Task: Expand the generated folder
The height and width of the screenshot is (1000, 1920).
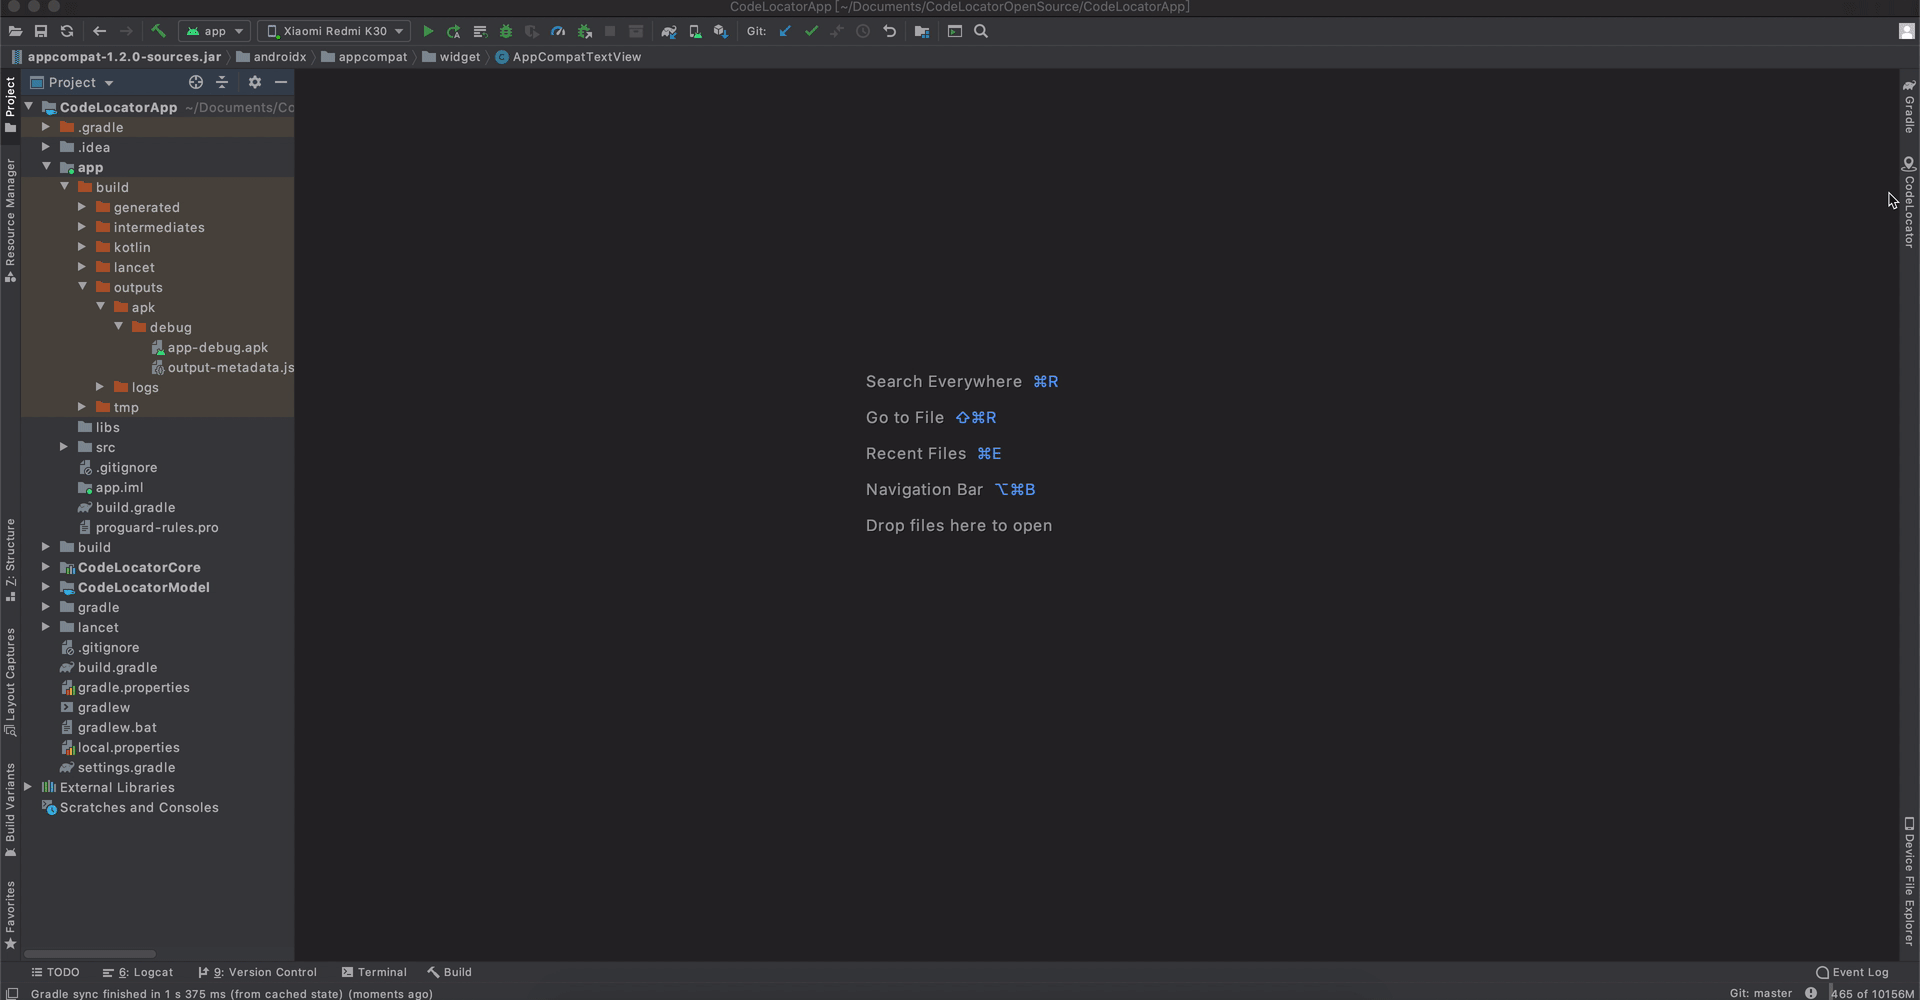Action: (x=82, y=207)
